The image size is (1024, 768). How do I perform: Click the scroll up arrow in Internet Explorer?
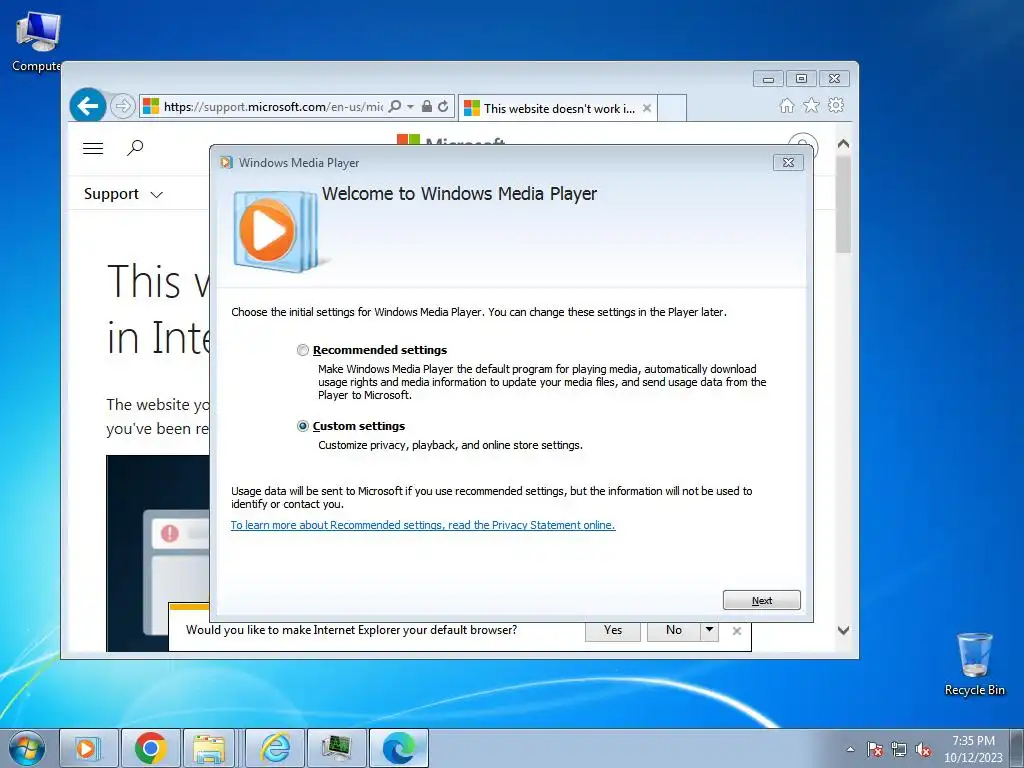pyautogui.click(x=843, y=144)
